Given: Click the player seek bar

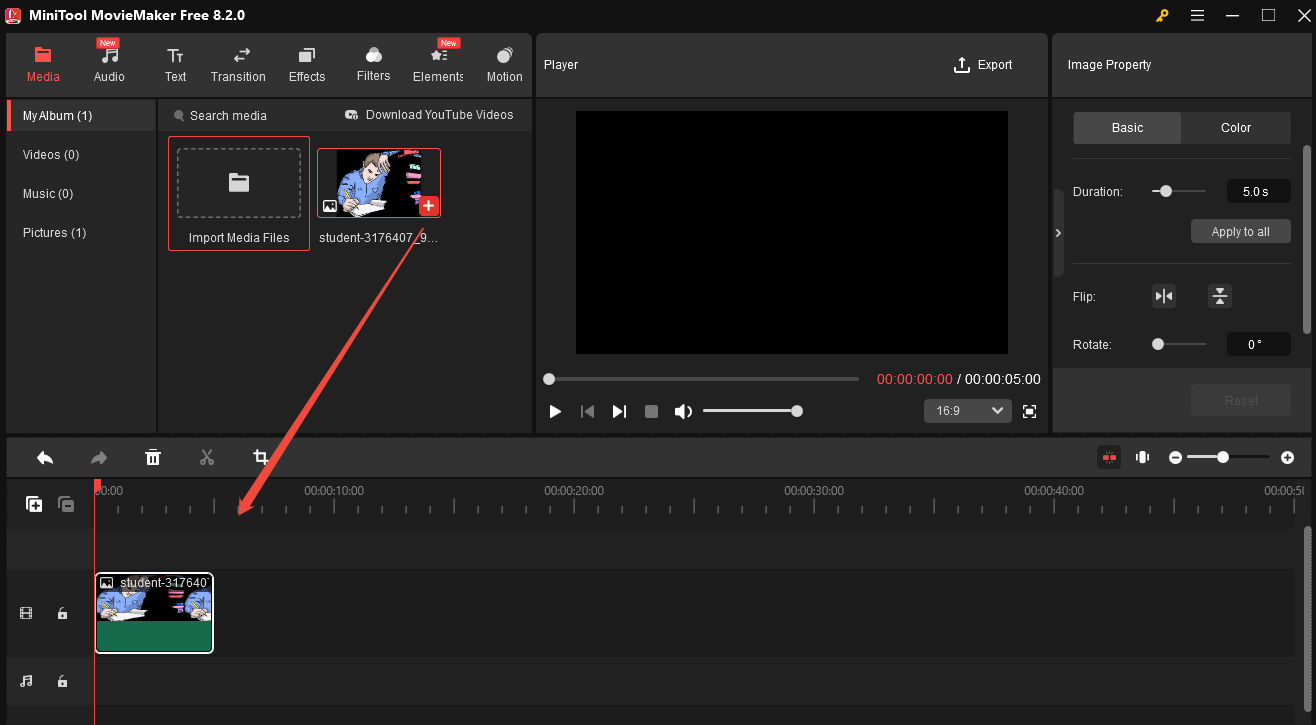Looking at the screenshot, I should tap(701, 379).
